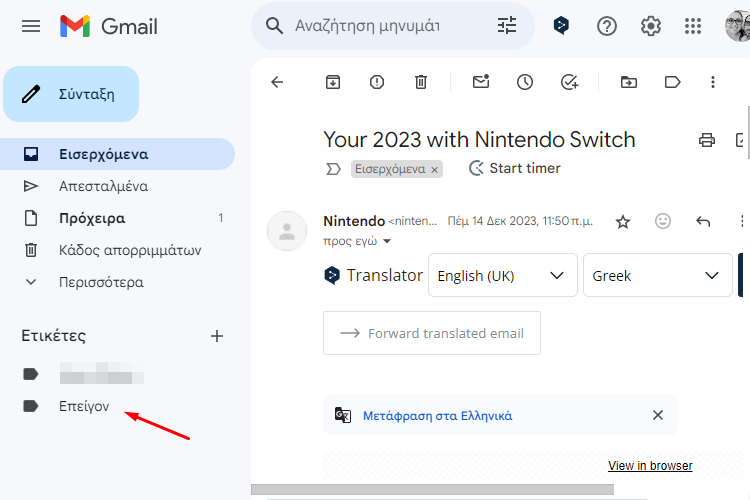The image size is (750, 500).
Task: Open target language Greek dropdown
Action: 658,276
